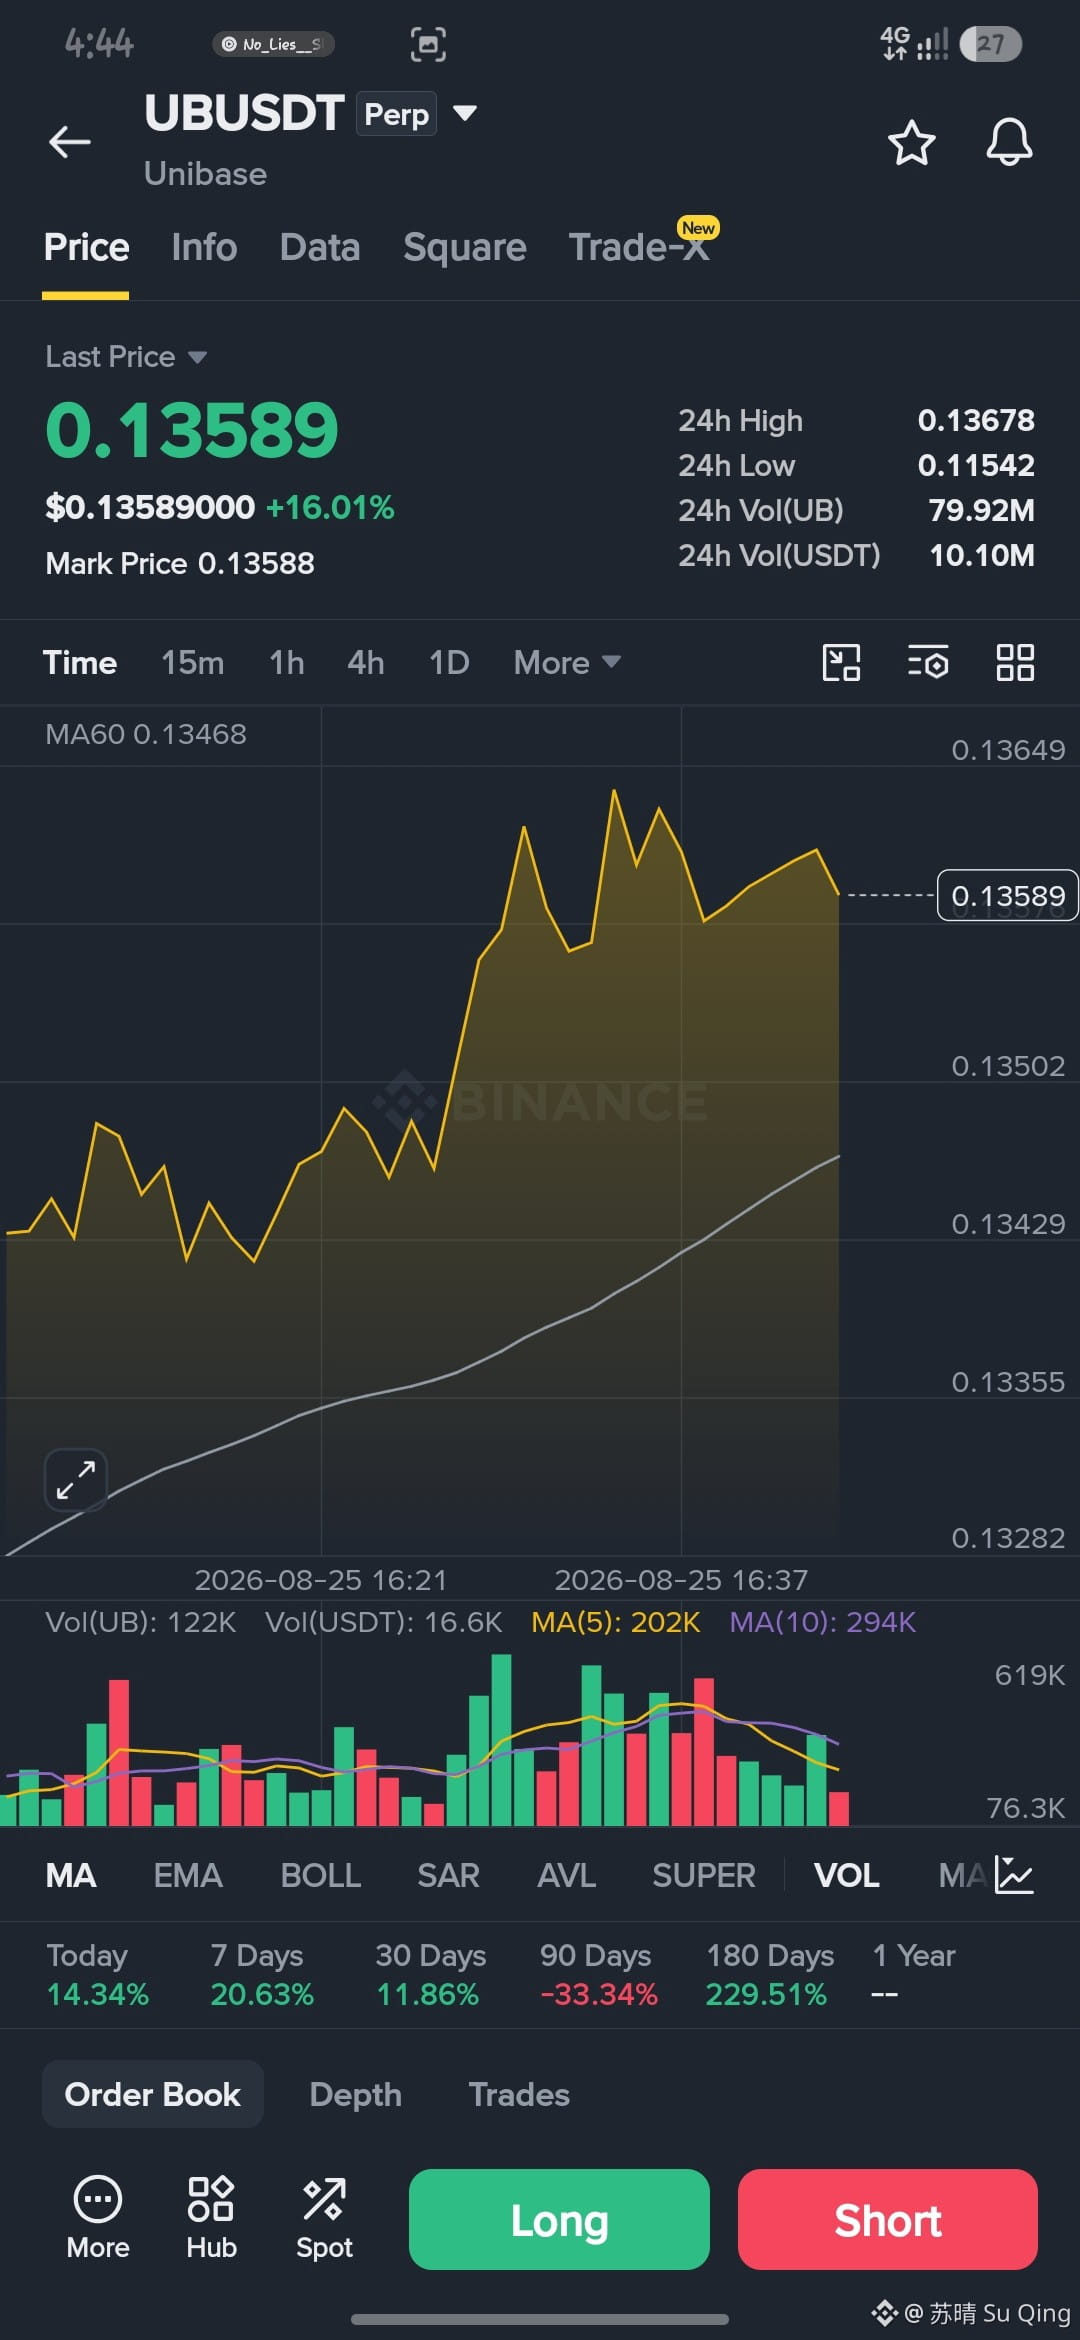This screenshot has width=1080, height=2340.
Task: Open price alert bell icon
Action: click(1009, 142)
